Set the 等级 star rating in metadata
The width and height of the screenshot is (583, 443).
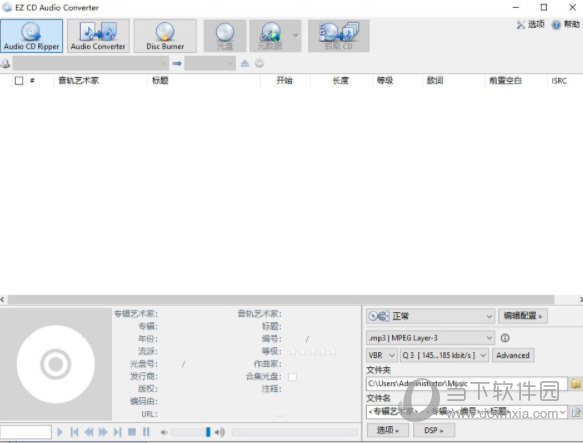[313, 351]
